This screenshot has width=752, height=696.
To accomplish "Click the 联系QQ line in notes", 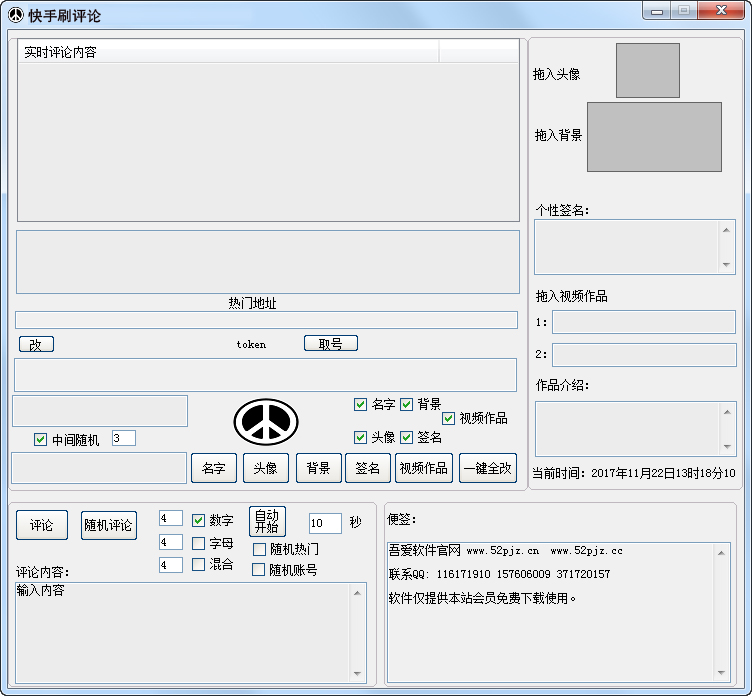I will [499, 574].
